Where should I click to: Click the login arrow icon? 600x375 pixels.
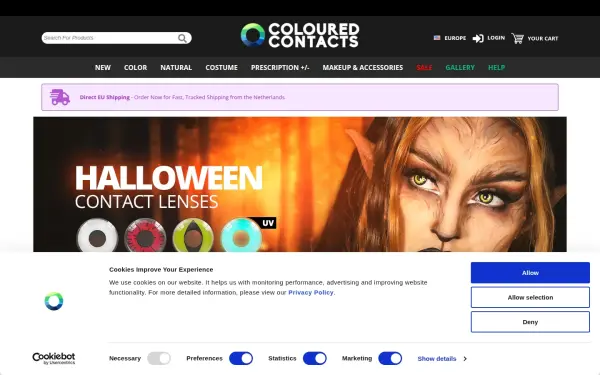tap(478, 38)
